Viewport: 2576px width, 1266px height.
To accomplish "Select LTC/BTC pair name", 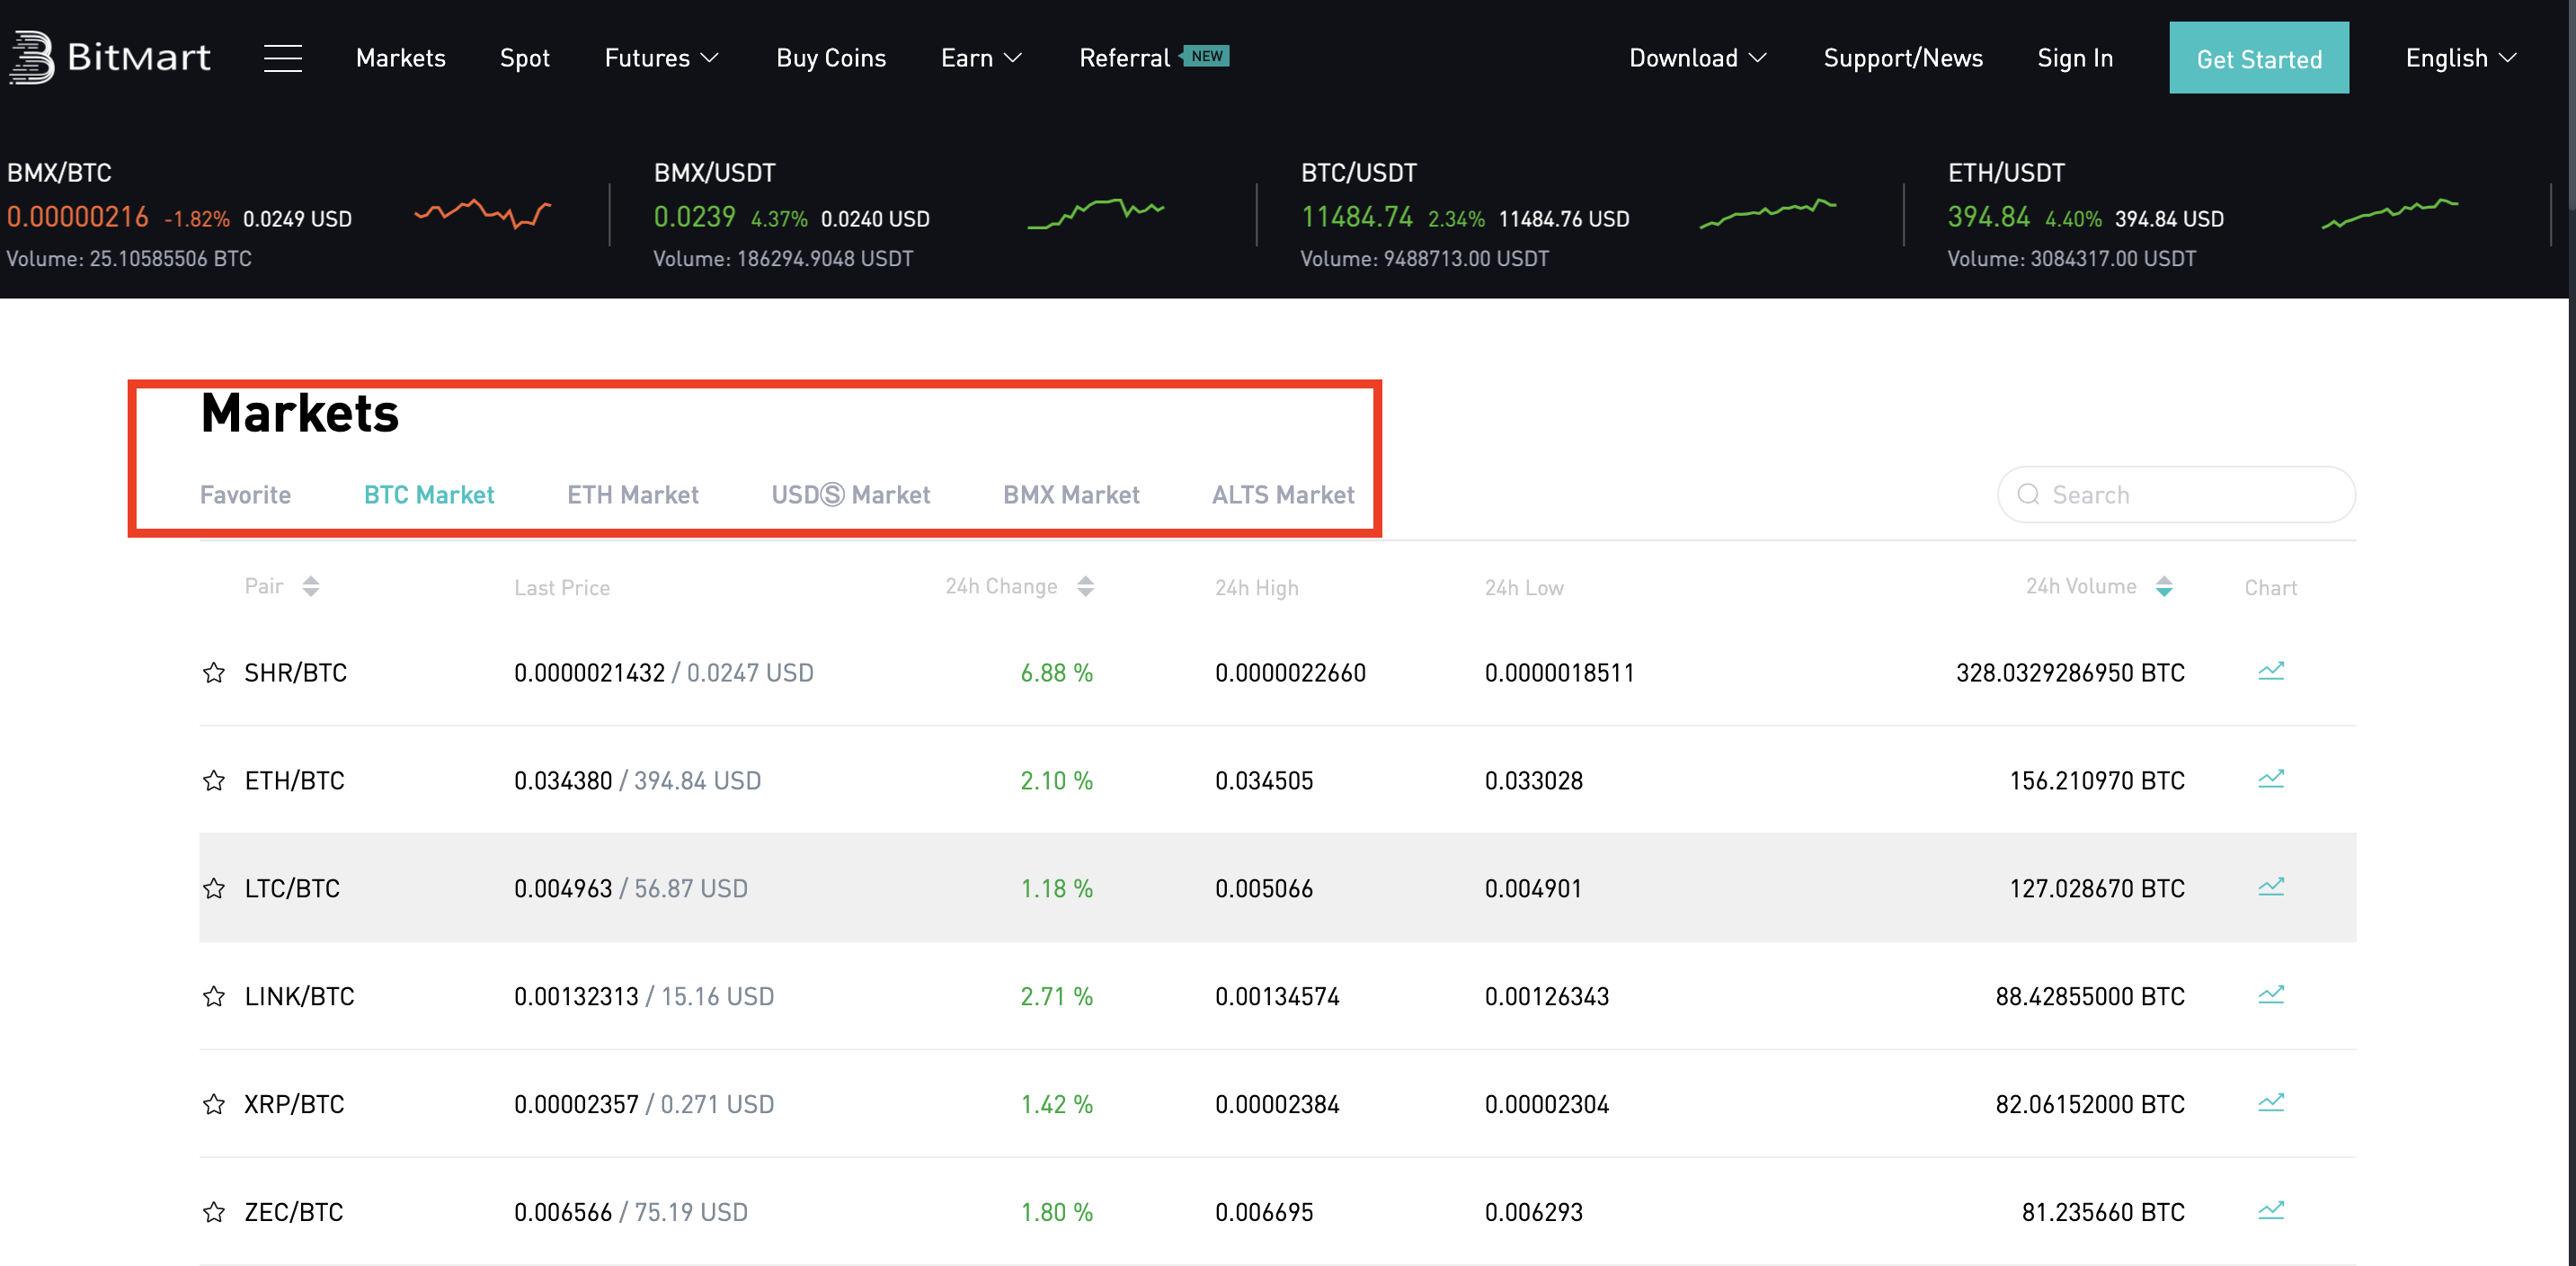I will [x=292, y=889].
